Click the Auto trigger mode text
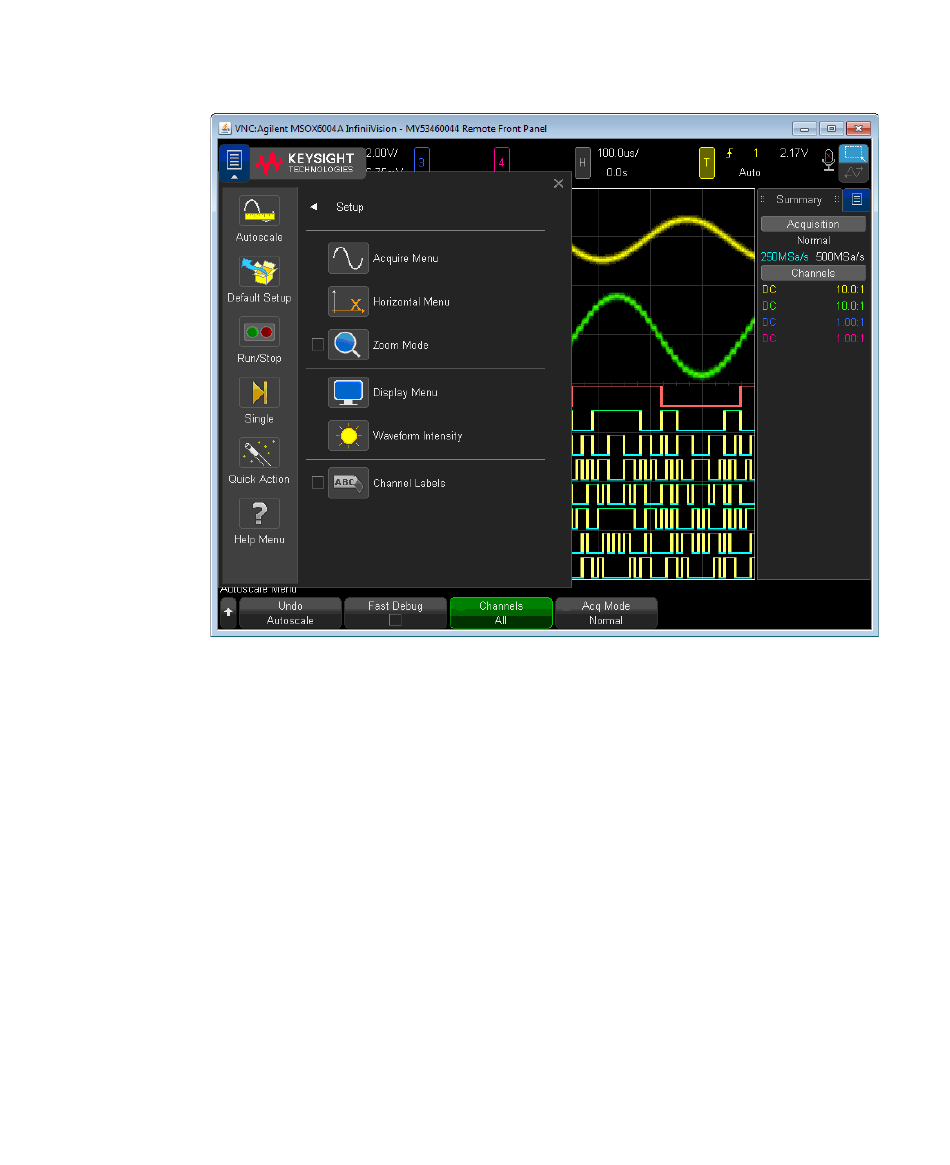This screenshot has width=950, height=1165. 749,172
